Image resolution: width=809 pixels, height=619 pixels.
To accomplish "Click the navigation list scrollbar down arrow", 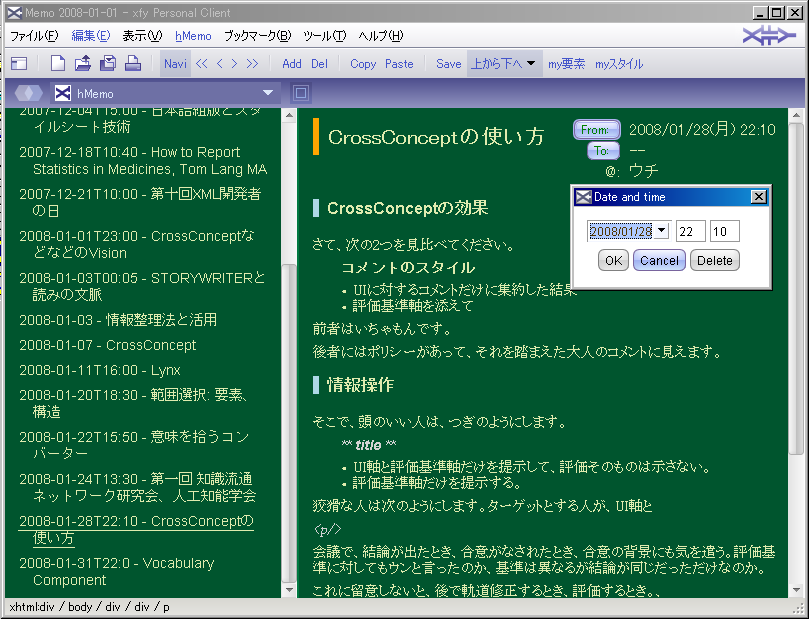I will click(289, 590).
